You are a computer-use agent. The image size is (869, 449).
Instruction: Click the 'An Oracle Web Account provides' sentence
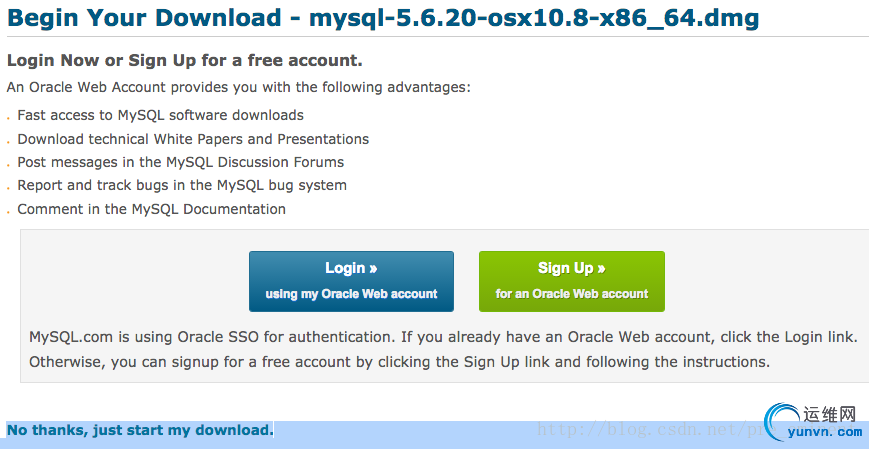coord(238,88)
